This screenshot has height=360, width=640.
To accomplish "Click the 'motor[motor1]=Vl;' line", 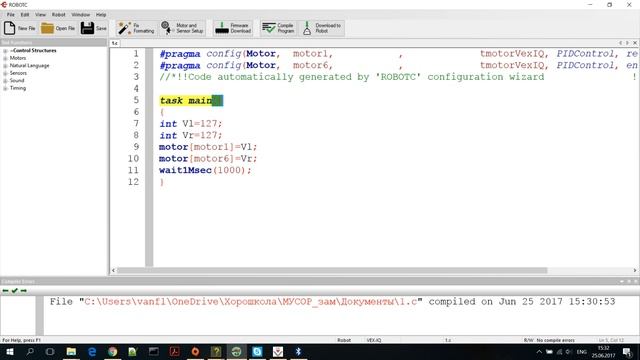I will (x=208, y=147).
